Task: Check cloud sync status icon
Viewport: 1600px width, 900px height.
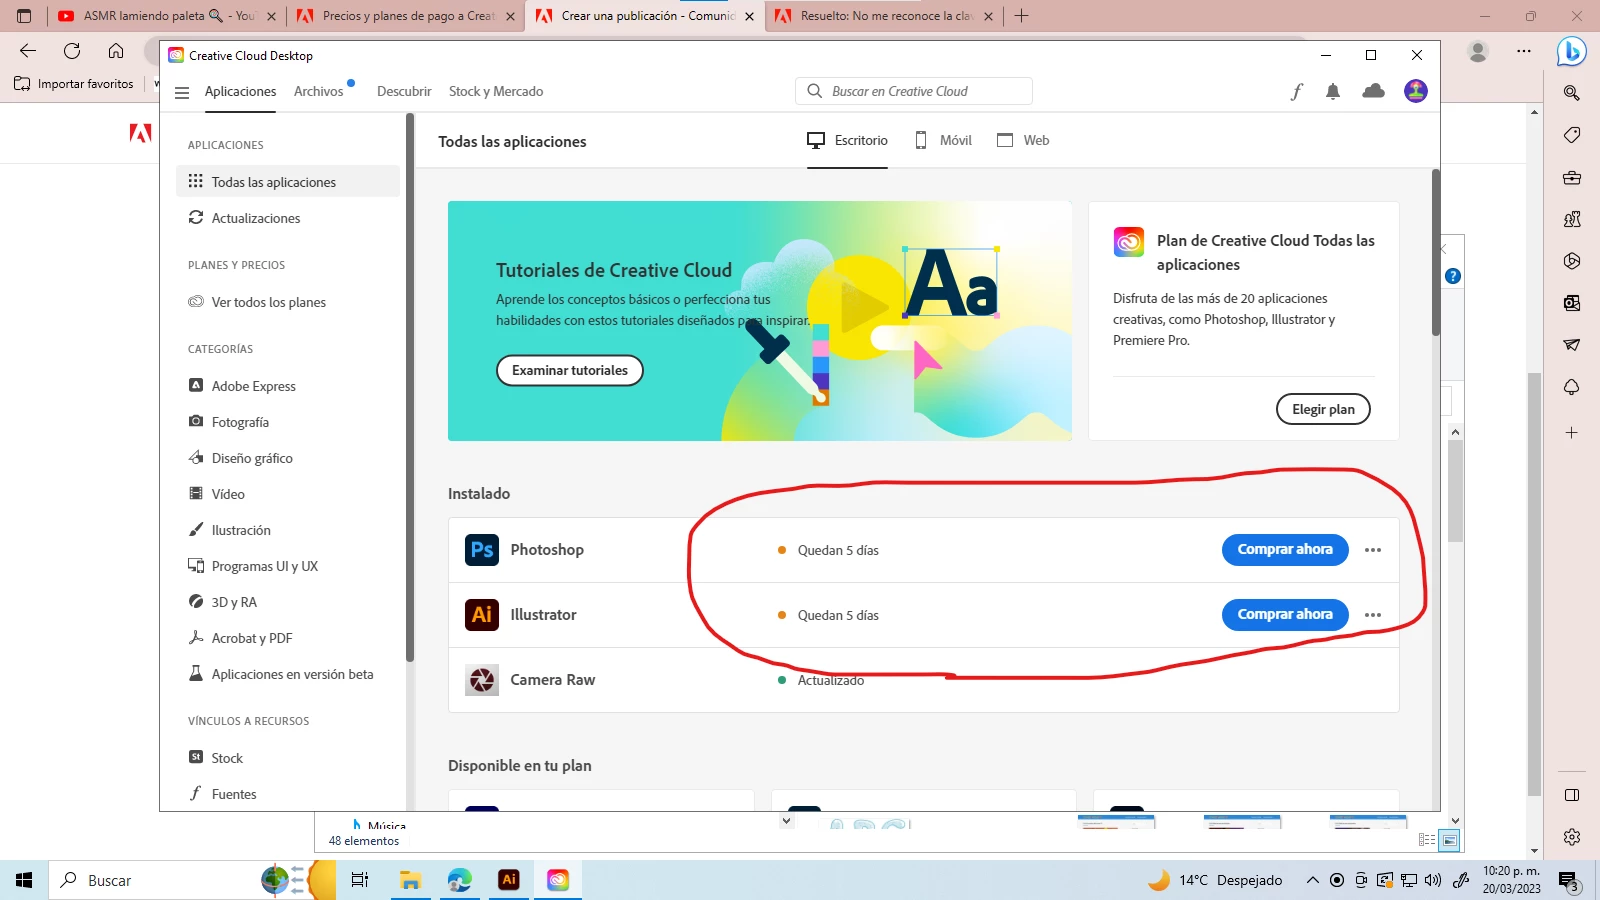Action: (1374, 91)
